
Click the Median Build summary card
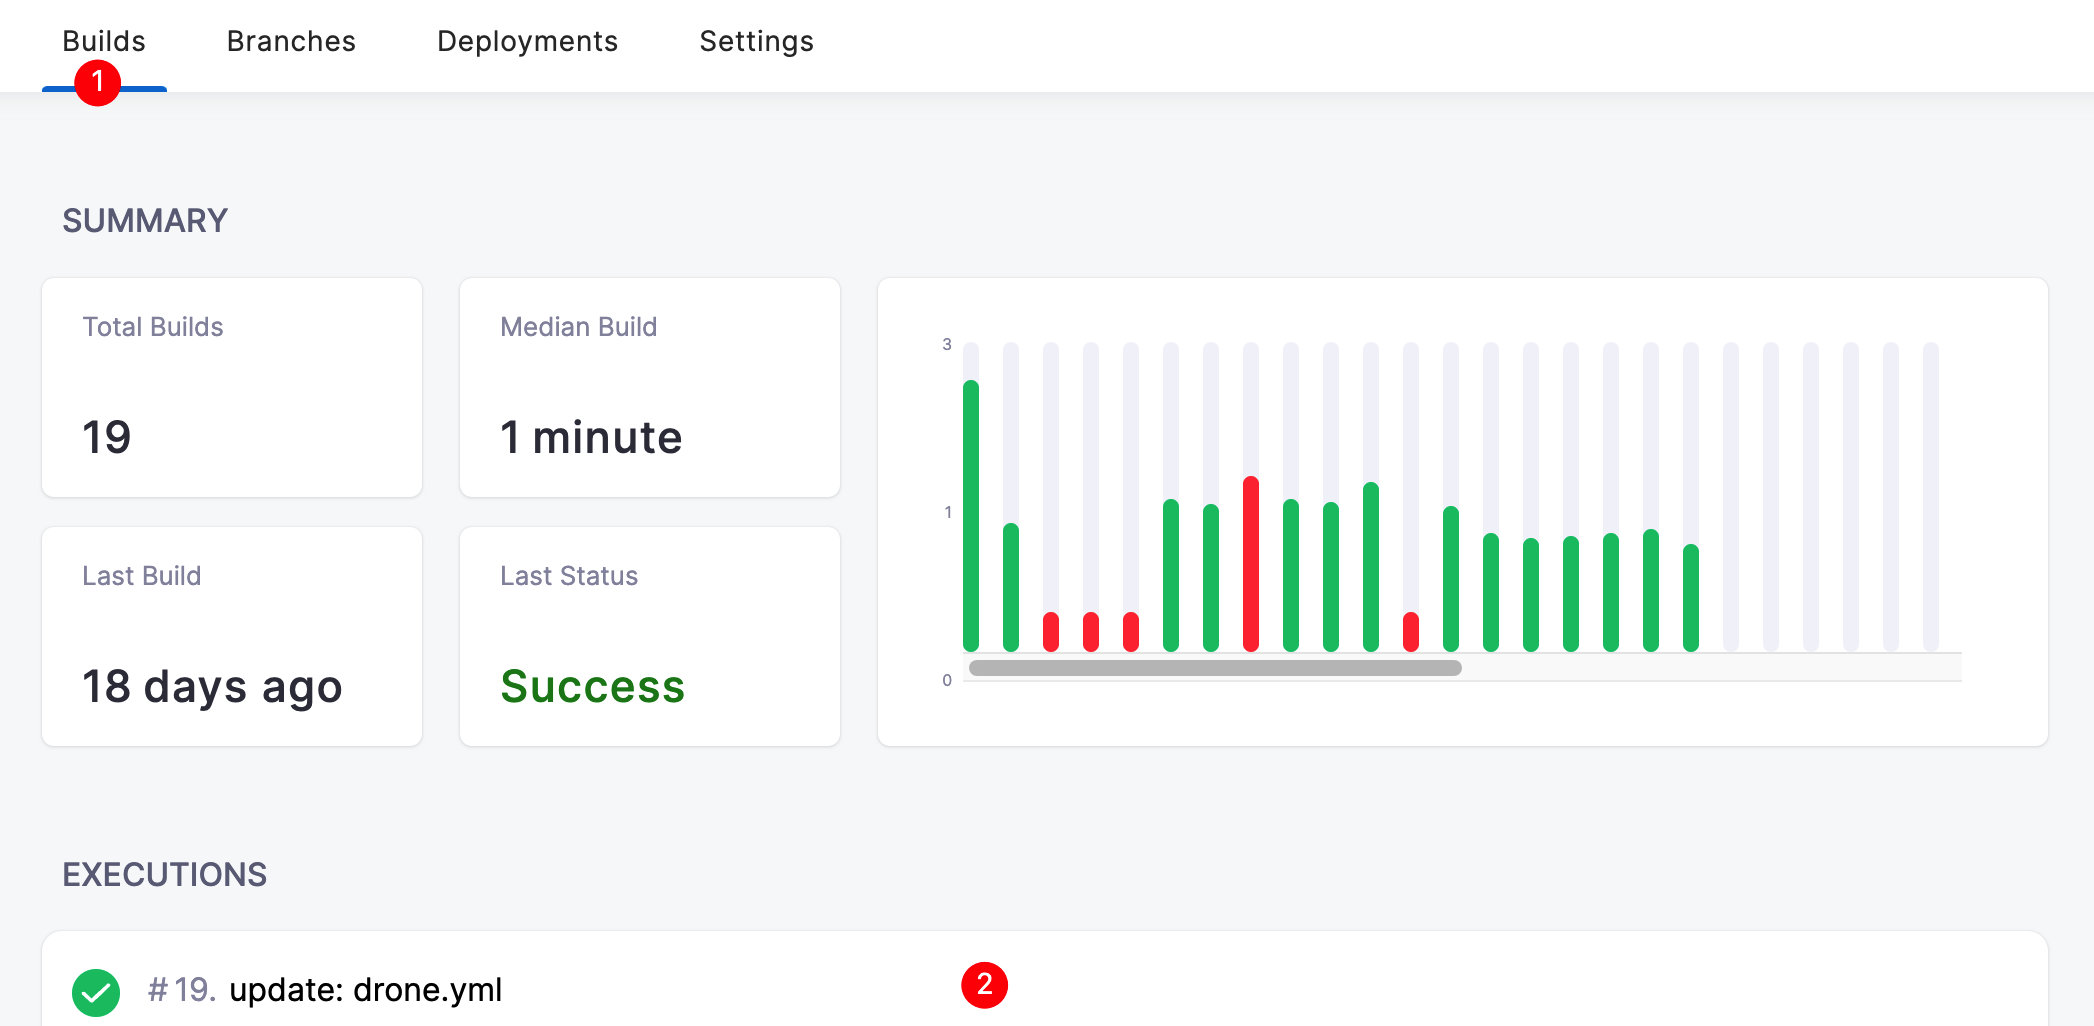650,387
